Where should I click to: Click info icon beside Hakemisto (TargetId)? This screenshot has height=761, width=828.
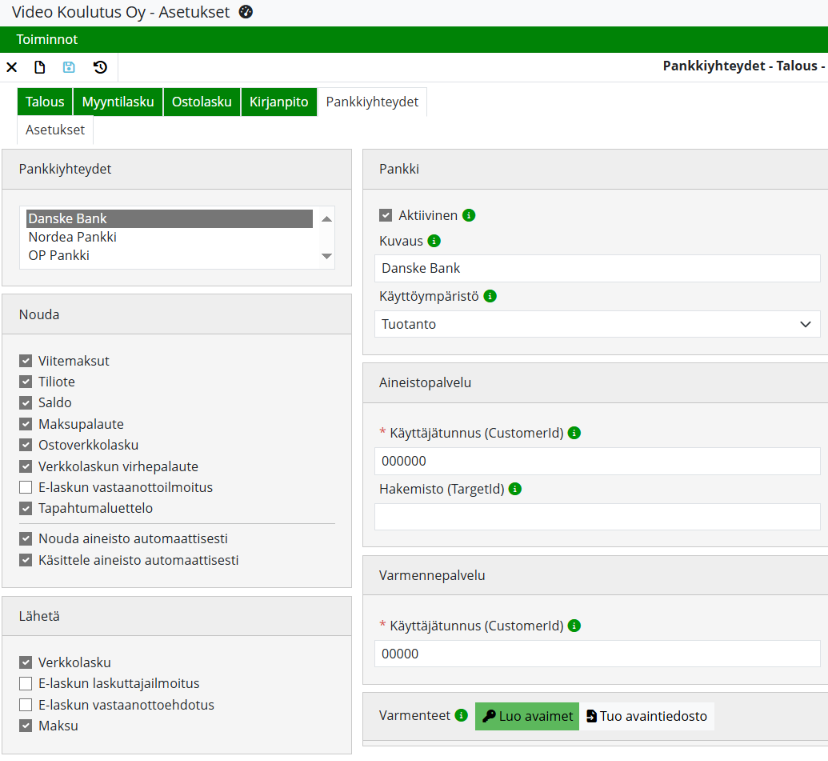pyautogui.click(x=515, y=489)
